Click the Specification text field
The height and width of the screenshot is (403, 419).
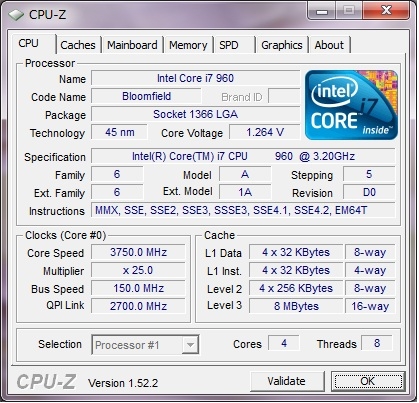click(243, 156)
